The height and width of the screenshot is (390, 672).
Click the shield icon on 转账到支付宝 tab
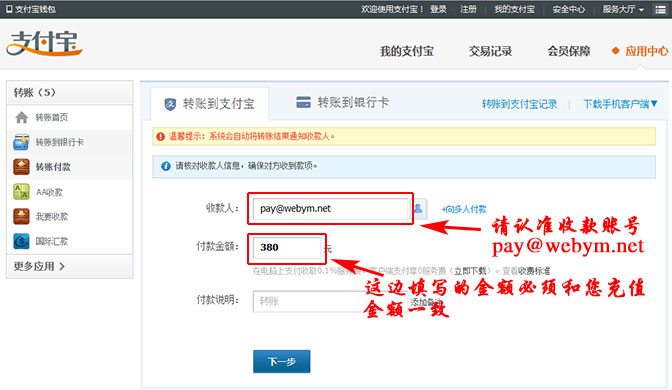(x=170, y=104)
